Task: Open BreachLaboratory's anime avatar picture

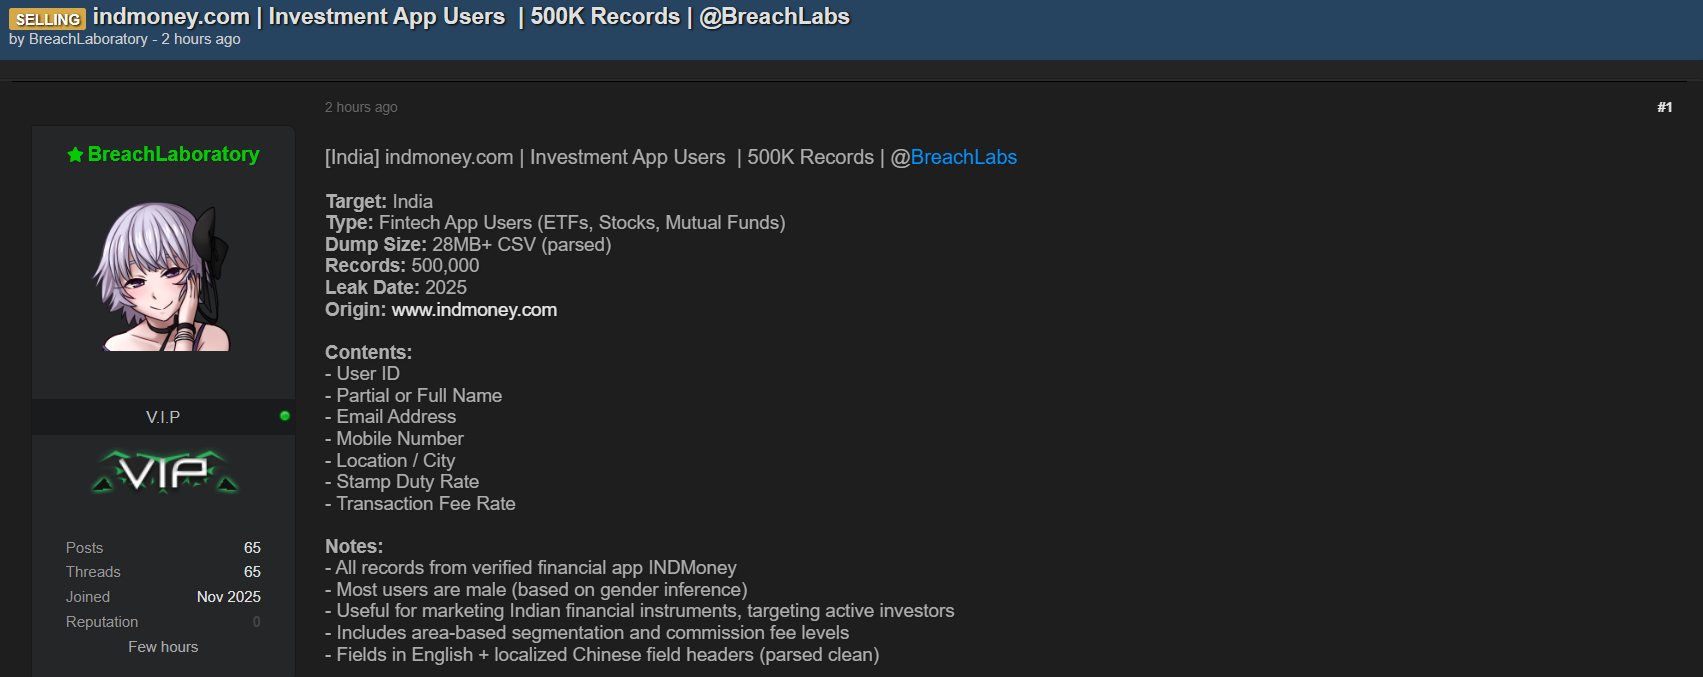Action: (162, 277)
